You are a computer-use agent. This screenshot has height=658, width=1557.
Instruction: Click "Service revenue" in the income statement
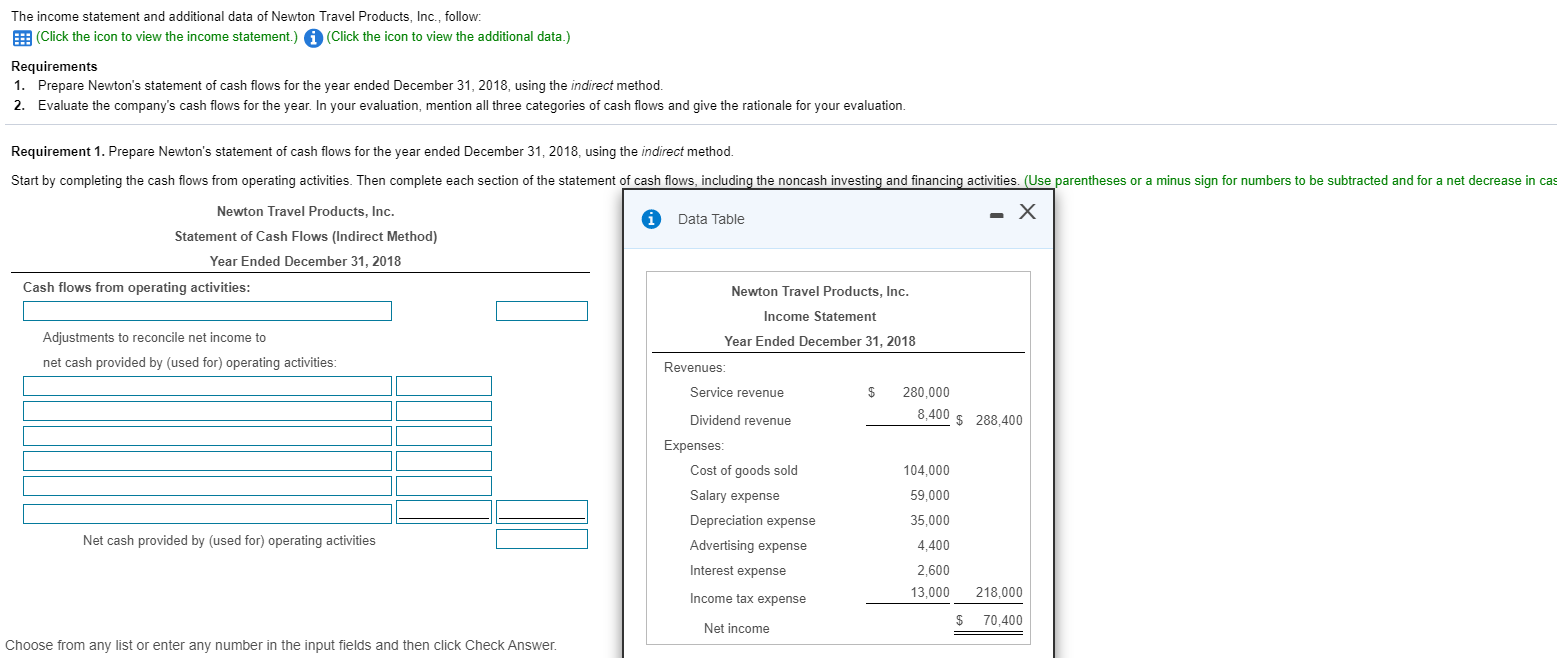point(737,393)
